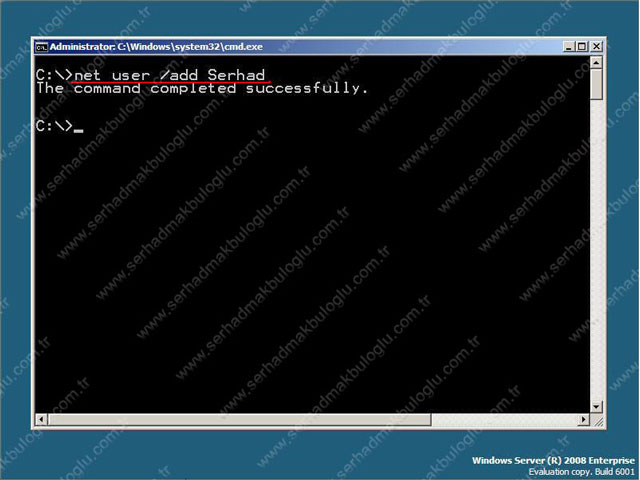Click the 'net user /add Serhad' command text
Screen dimensions: 640x480
coord(169,75)
